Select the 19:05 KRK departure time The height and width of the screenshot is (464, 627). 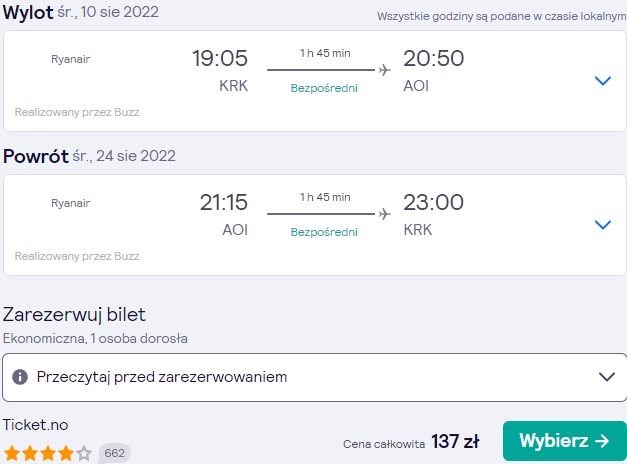click(220, 58)
